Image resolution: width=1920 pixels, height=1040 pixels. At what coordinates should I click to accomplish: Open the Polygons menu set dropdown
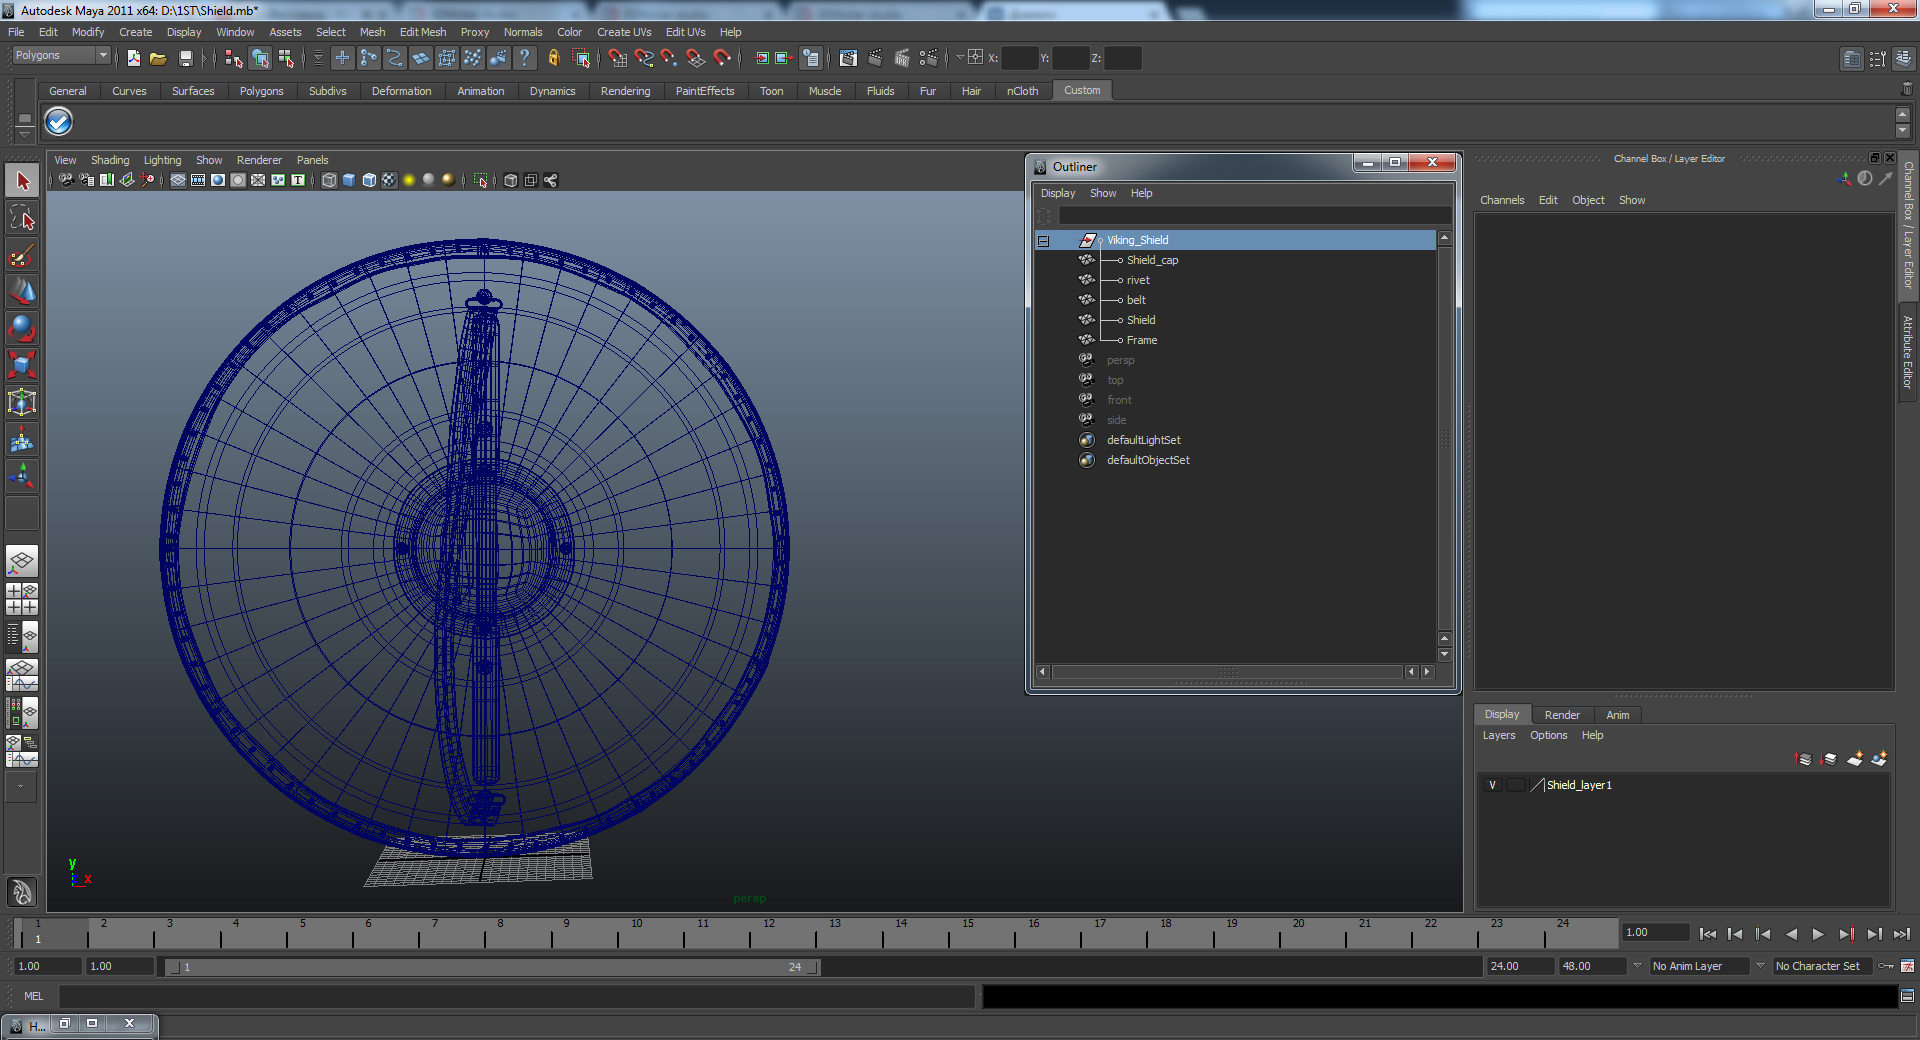coord(60,56)
